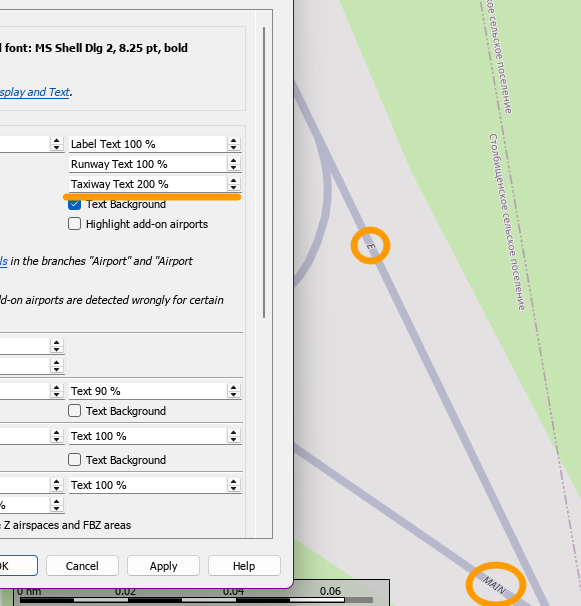Viewport: 581px width, 606px height.
Task: Increase Label Text size with up arrow
Action: (x=233, y=141)
